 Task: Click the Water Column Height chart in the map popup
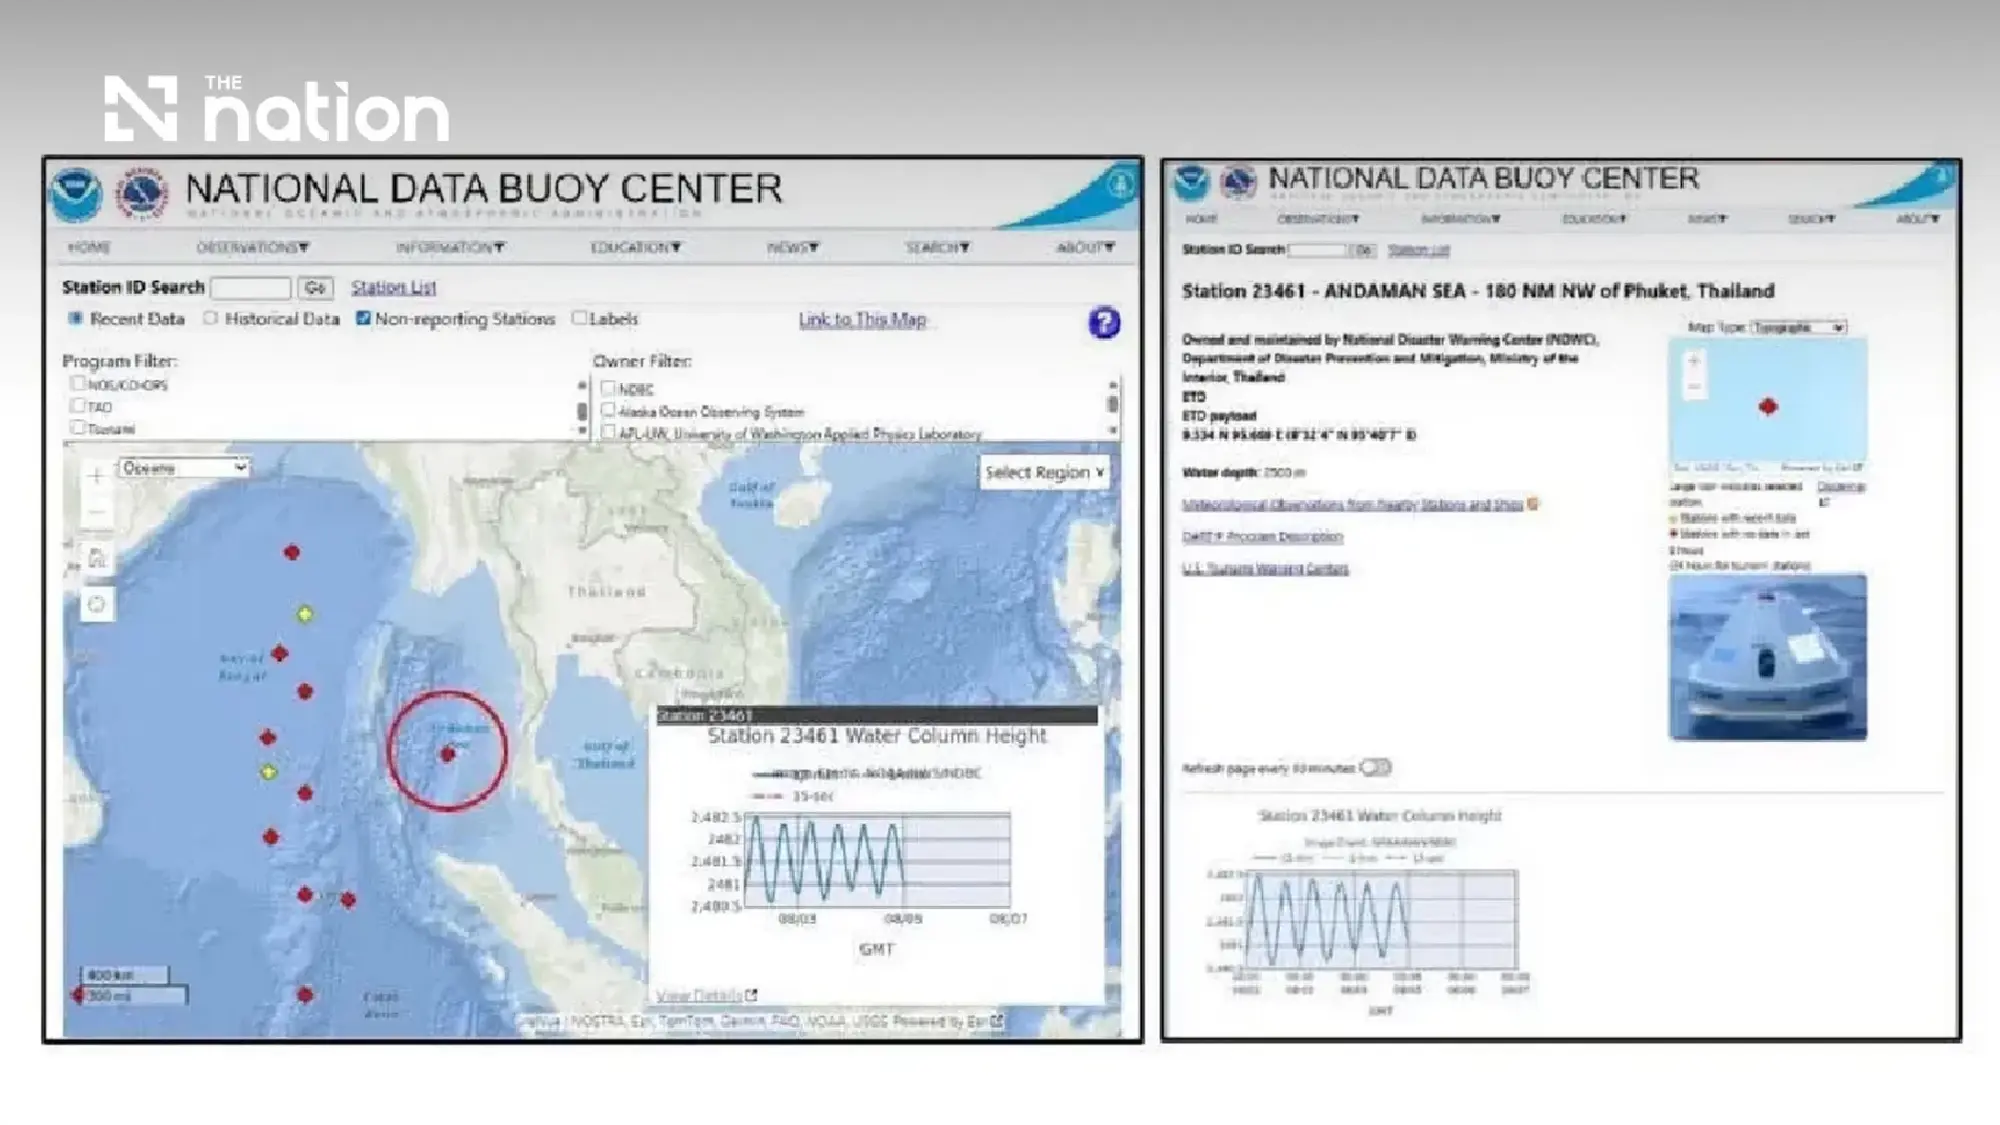coord(877,860)
